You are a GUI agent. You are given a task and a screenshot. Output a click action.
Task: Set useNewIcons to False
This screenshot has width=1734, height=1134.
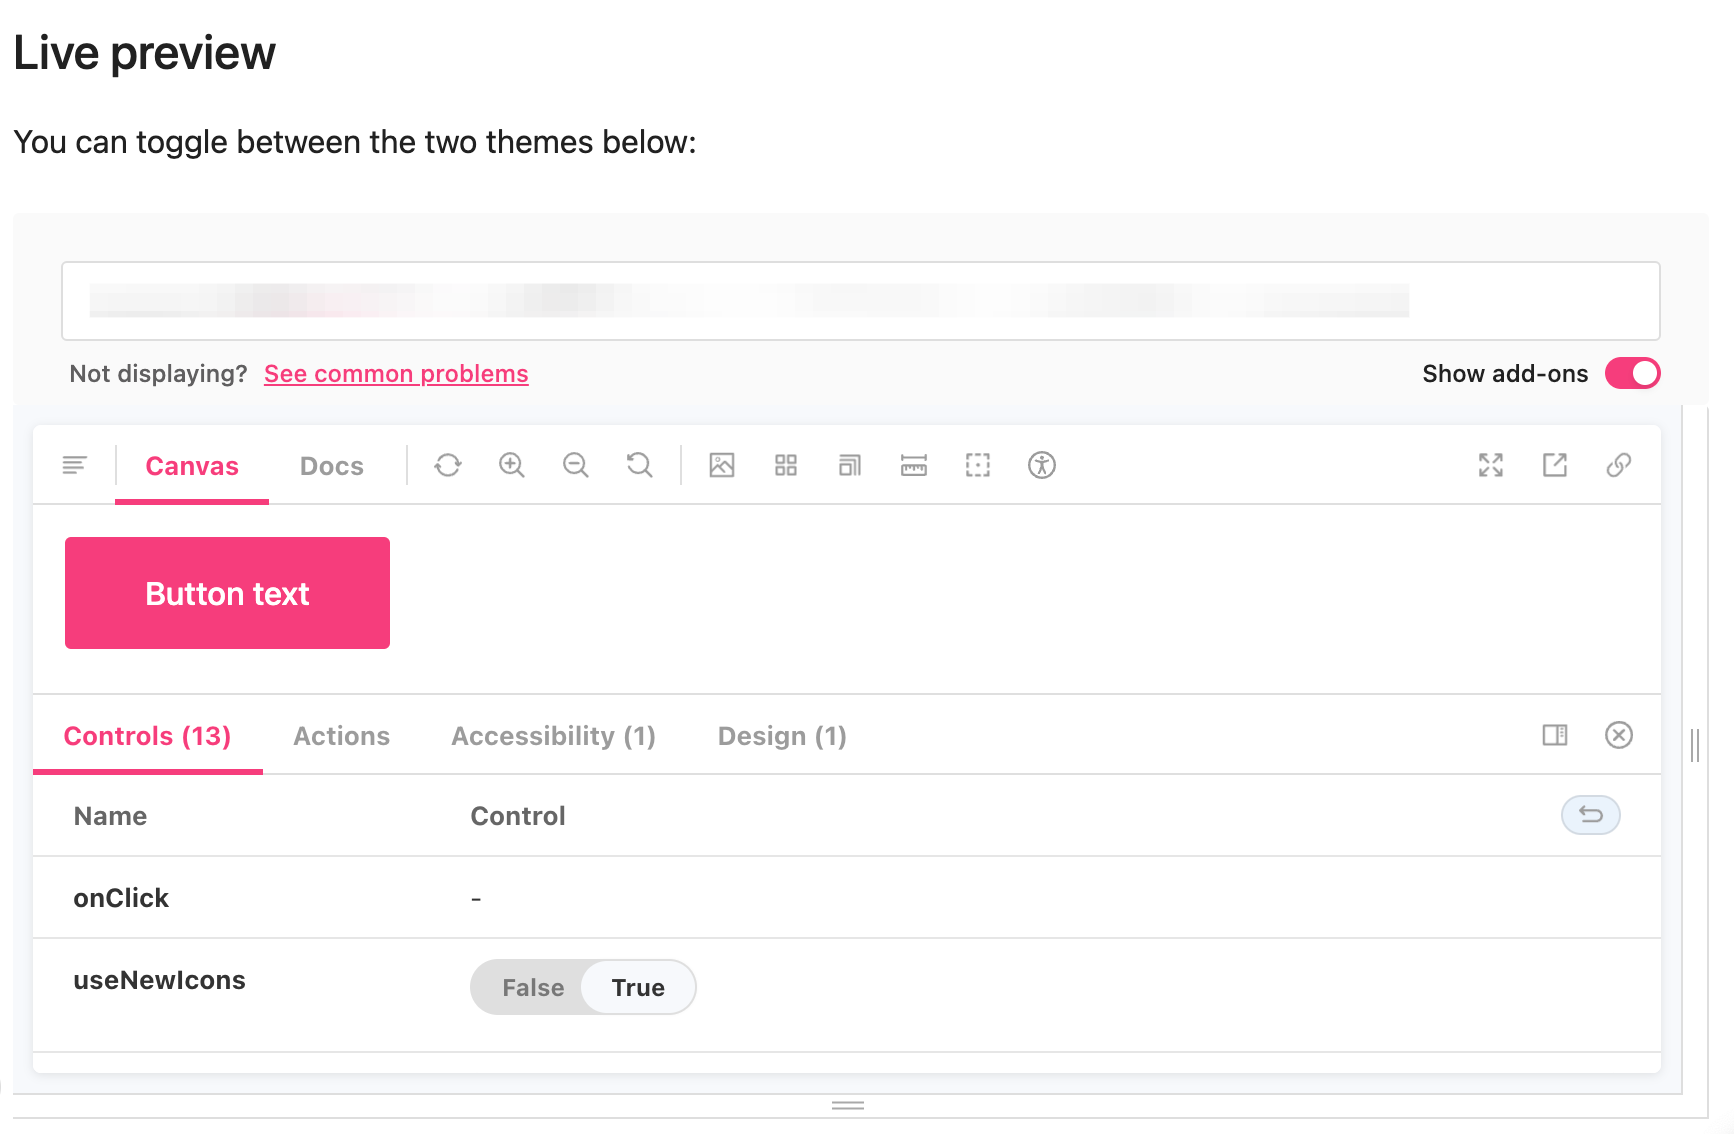tap(533, 987)
